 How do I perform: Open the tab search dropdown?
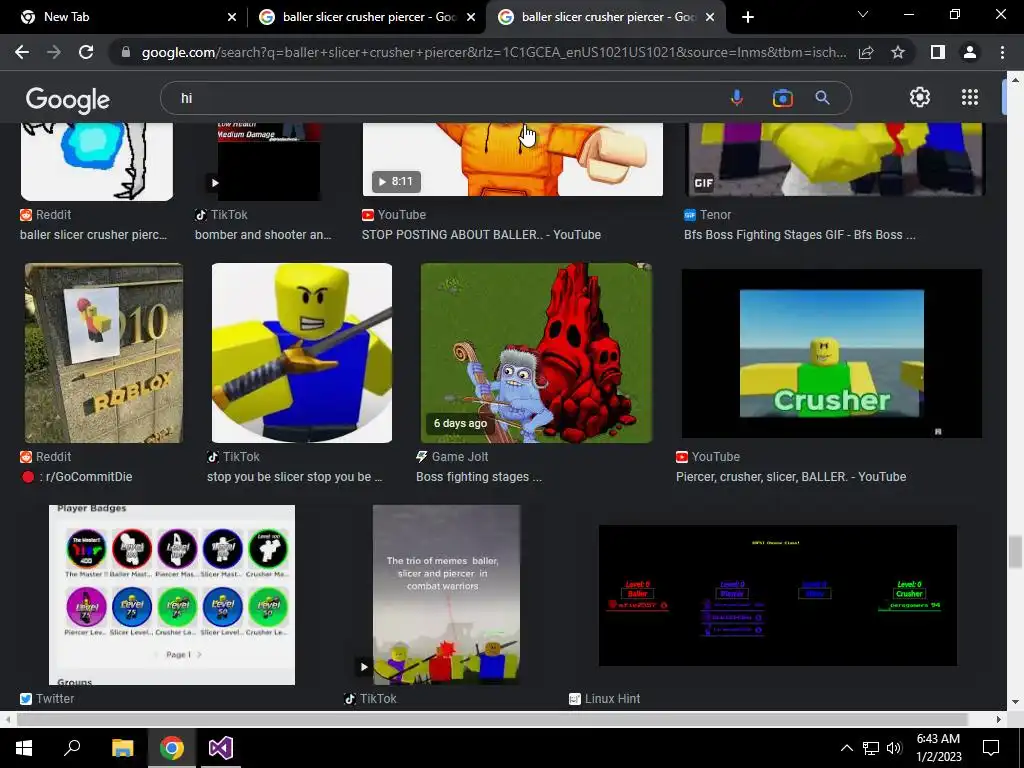pyautogui.click(x=863, y=14)
